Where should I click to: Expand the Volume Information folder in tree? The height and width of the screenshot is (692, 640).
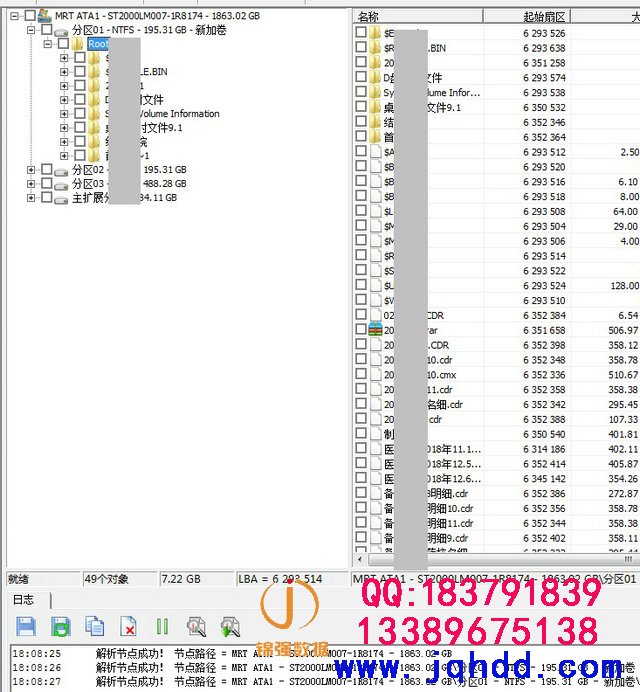[x=64, y=113]
